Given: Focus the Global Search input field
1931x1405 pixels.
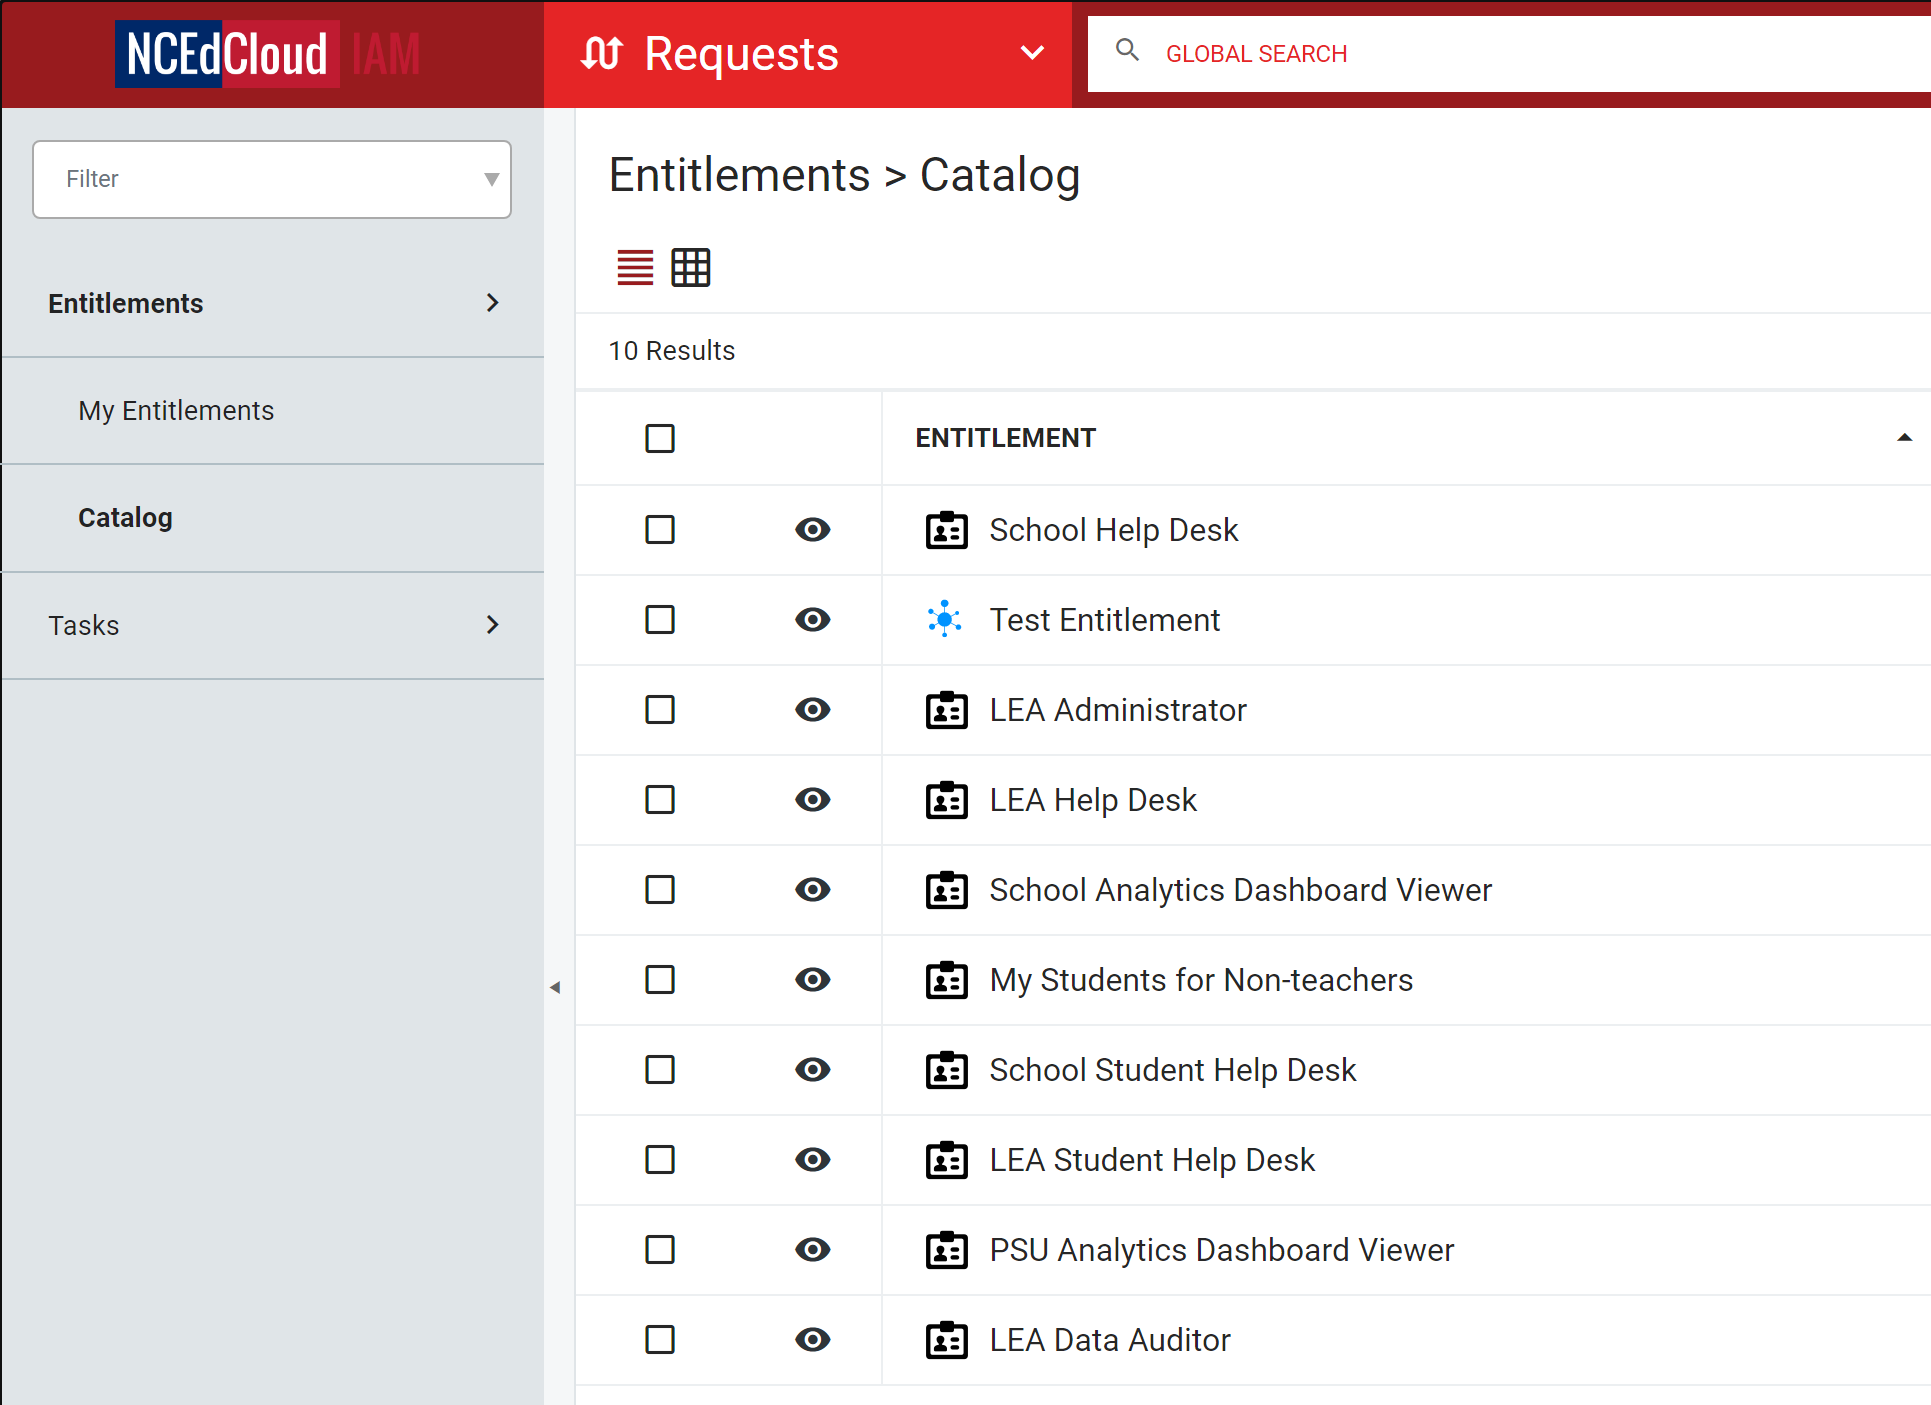Looking at the screenshot, I should click(1509, 54).
